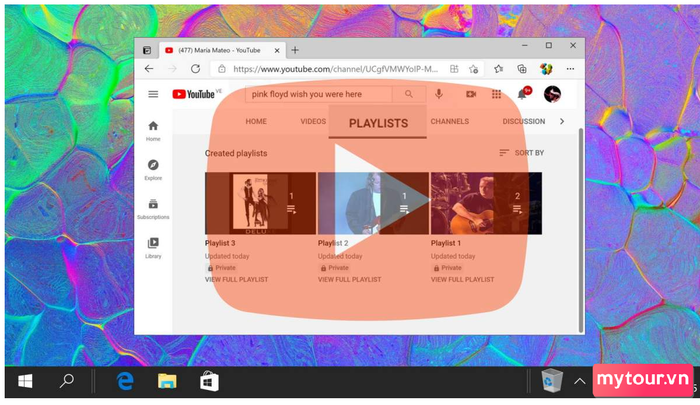Image resolution: width=700 pixels, height=405 pixels.
Task: Open Library in YouTube sidebar
Action: [x=153, y=248]
